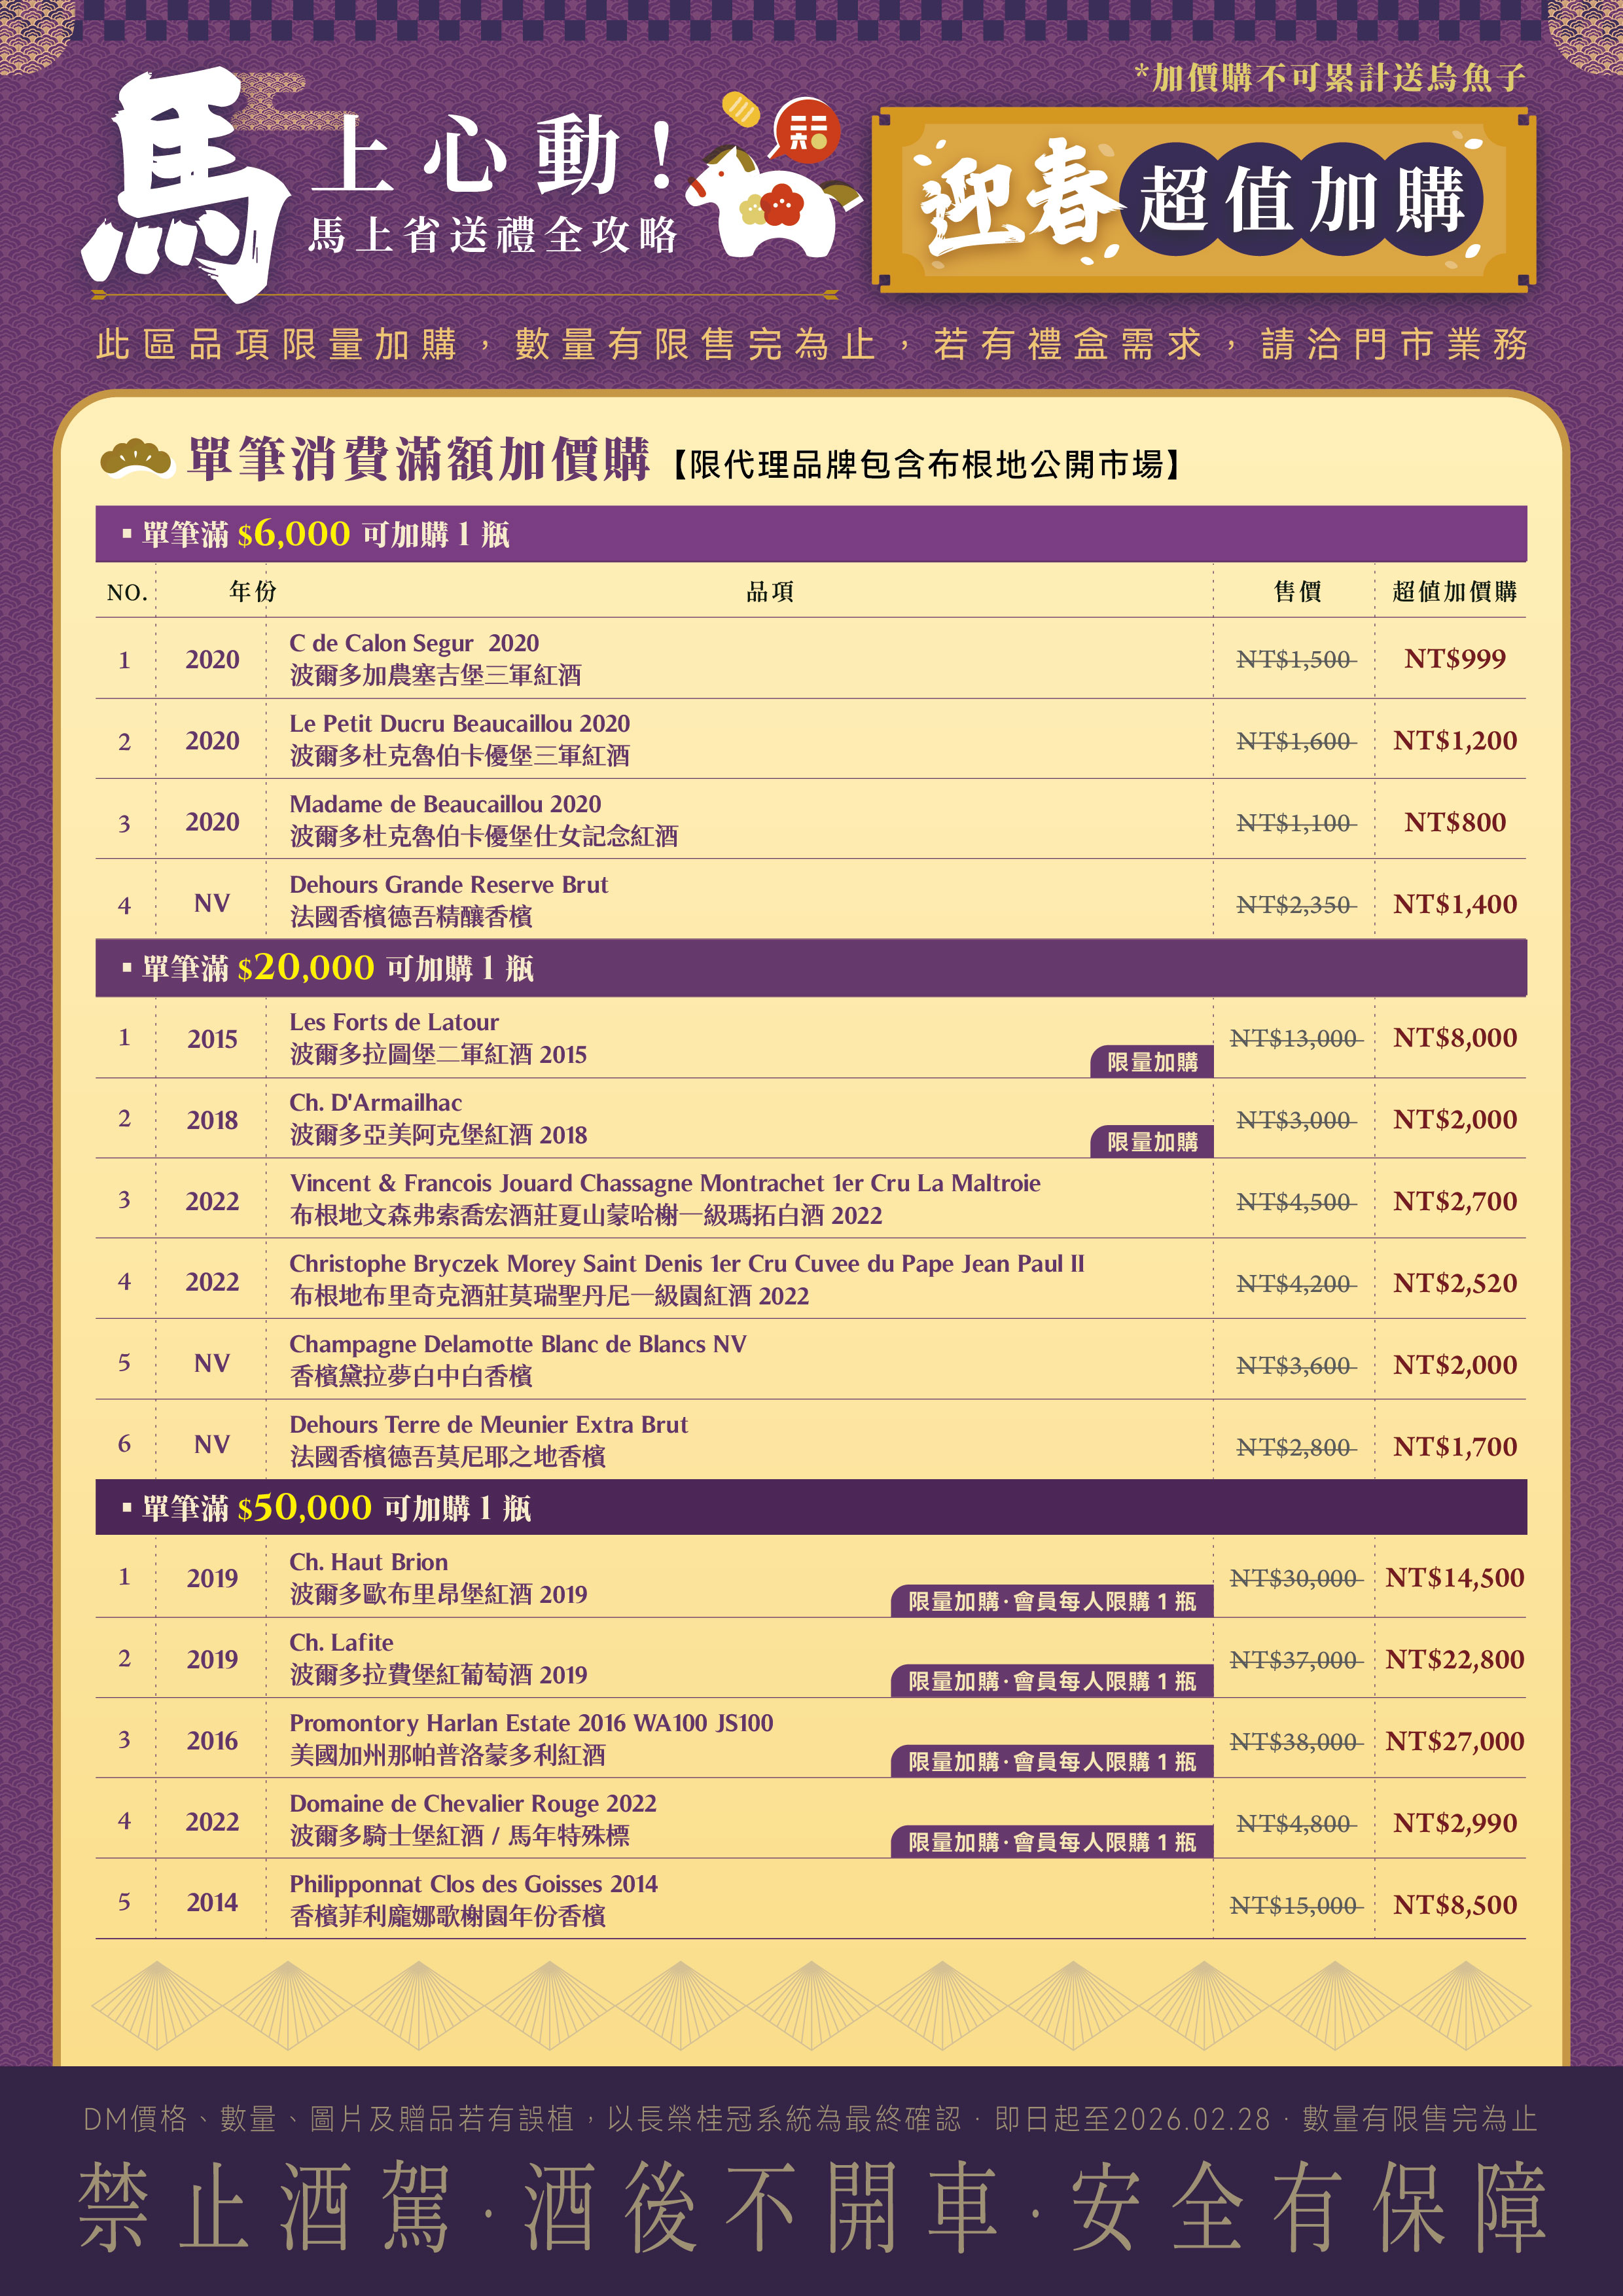Click the member limit badge on Ch. Haut Brion
The image size is (1623, 2296).
point(1051,1601)
